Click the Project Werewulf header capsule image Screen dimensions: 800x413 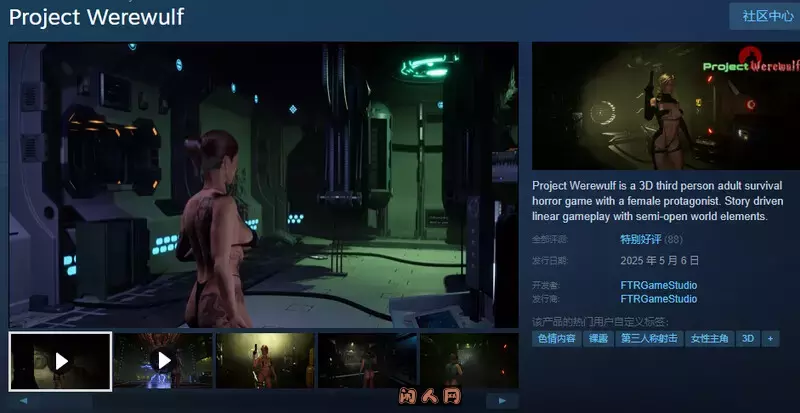(665, 105)
